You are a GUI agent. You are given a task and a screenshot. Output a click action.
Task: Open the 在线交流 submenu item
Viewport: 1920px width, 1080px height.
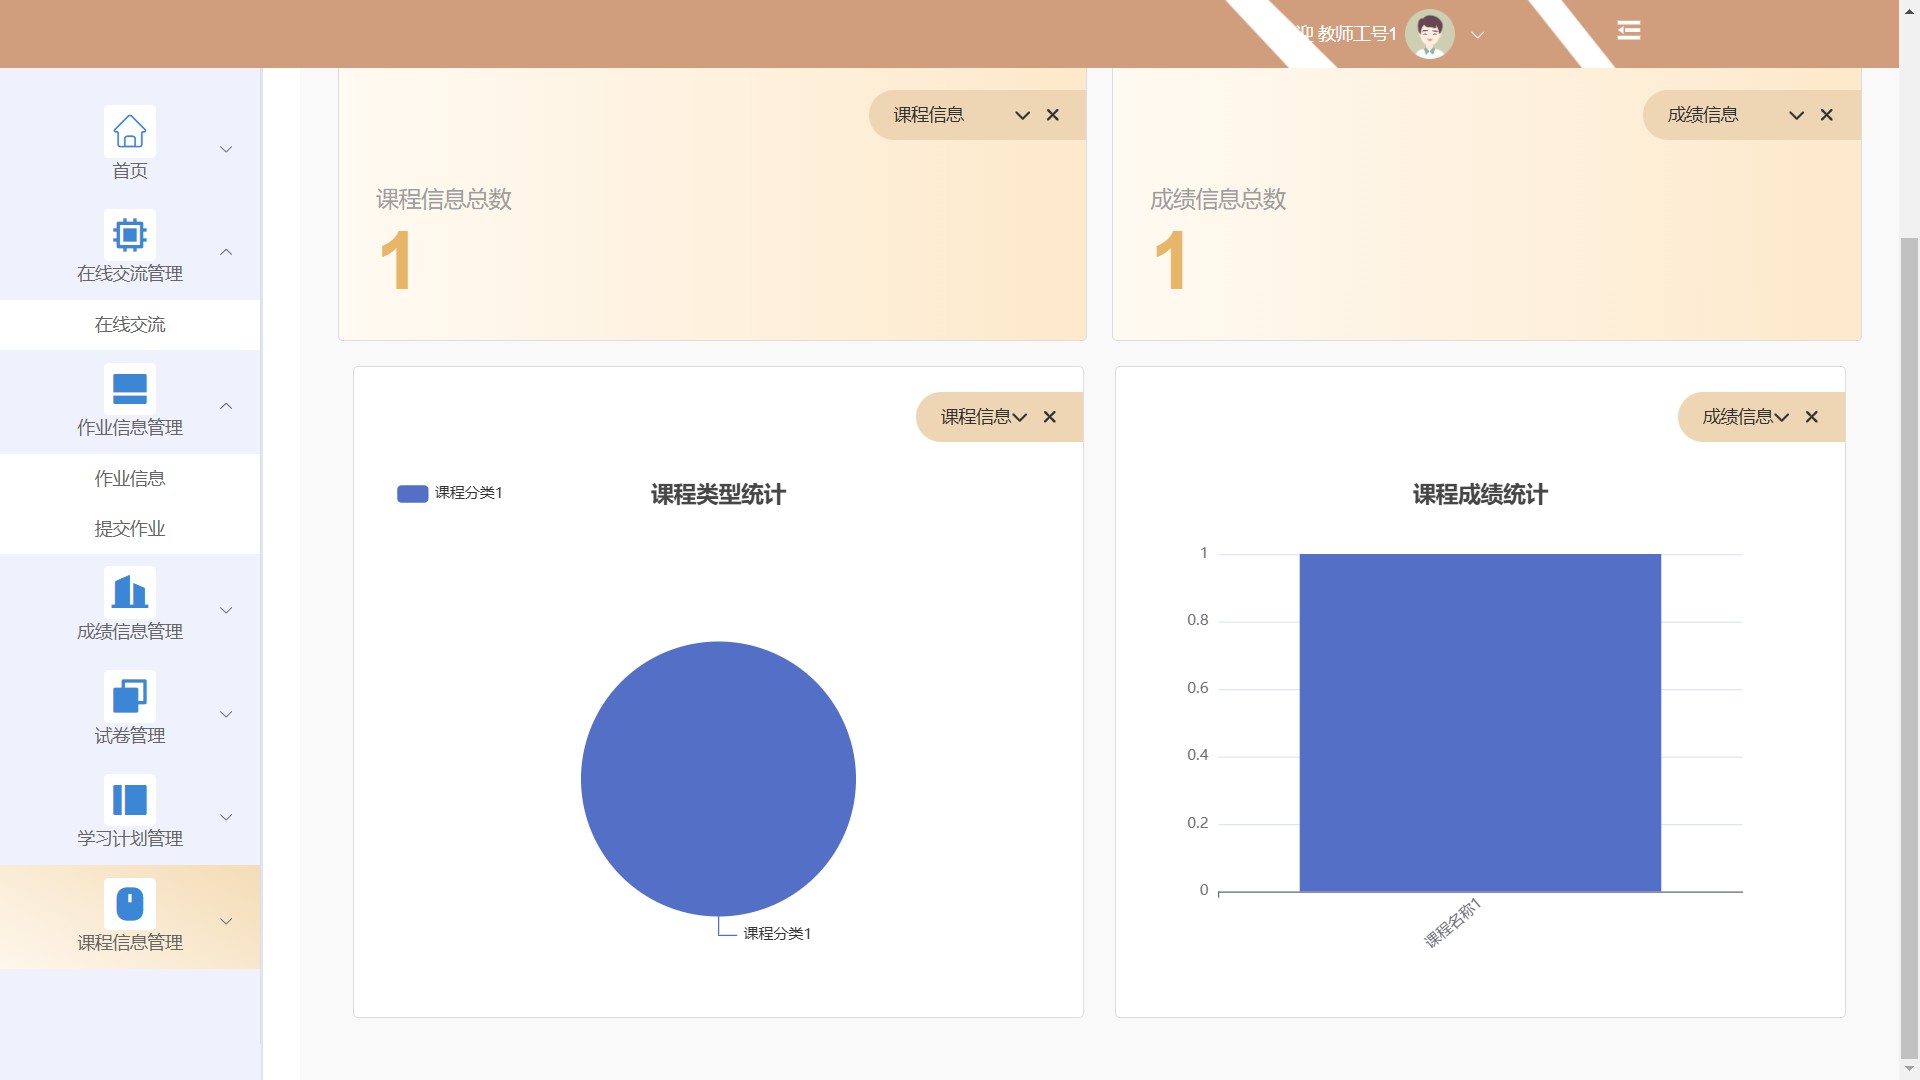tap(130, 324)
